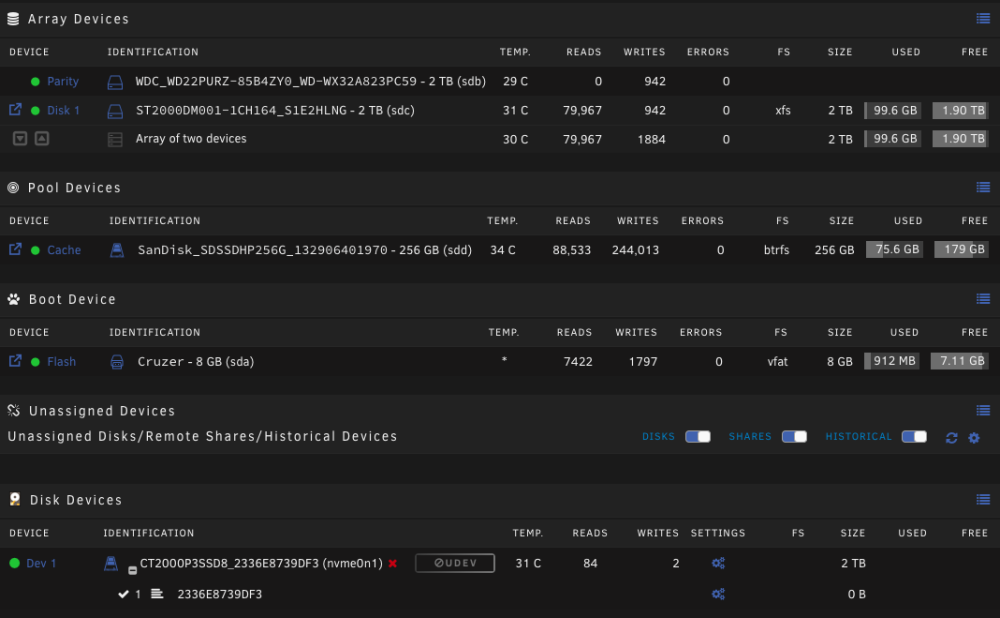
Task: Click partition 1 script lines icon
Action: coord(157,594)
